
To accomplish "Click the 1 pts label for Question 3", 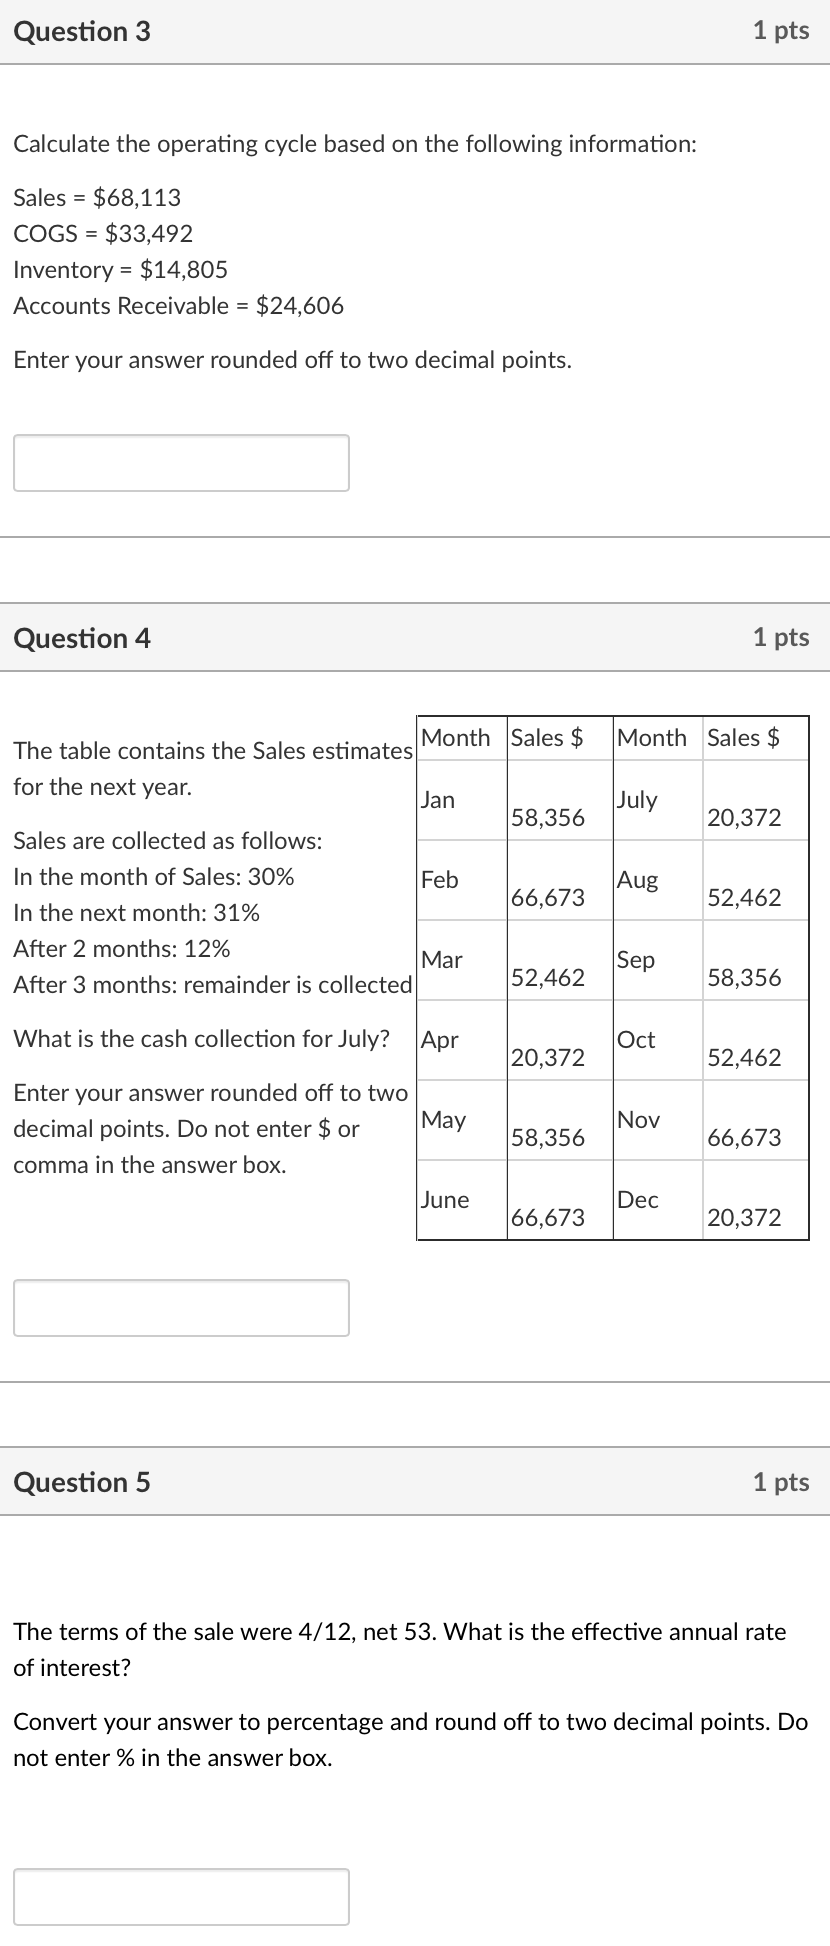I will (782, 31).
